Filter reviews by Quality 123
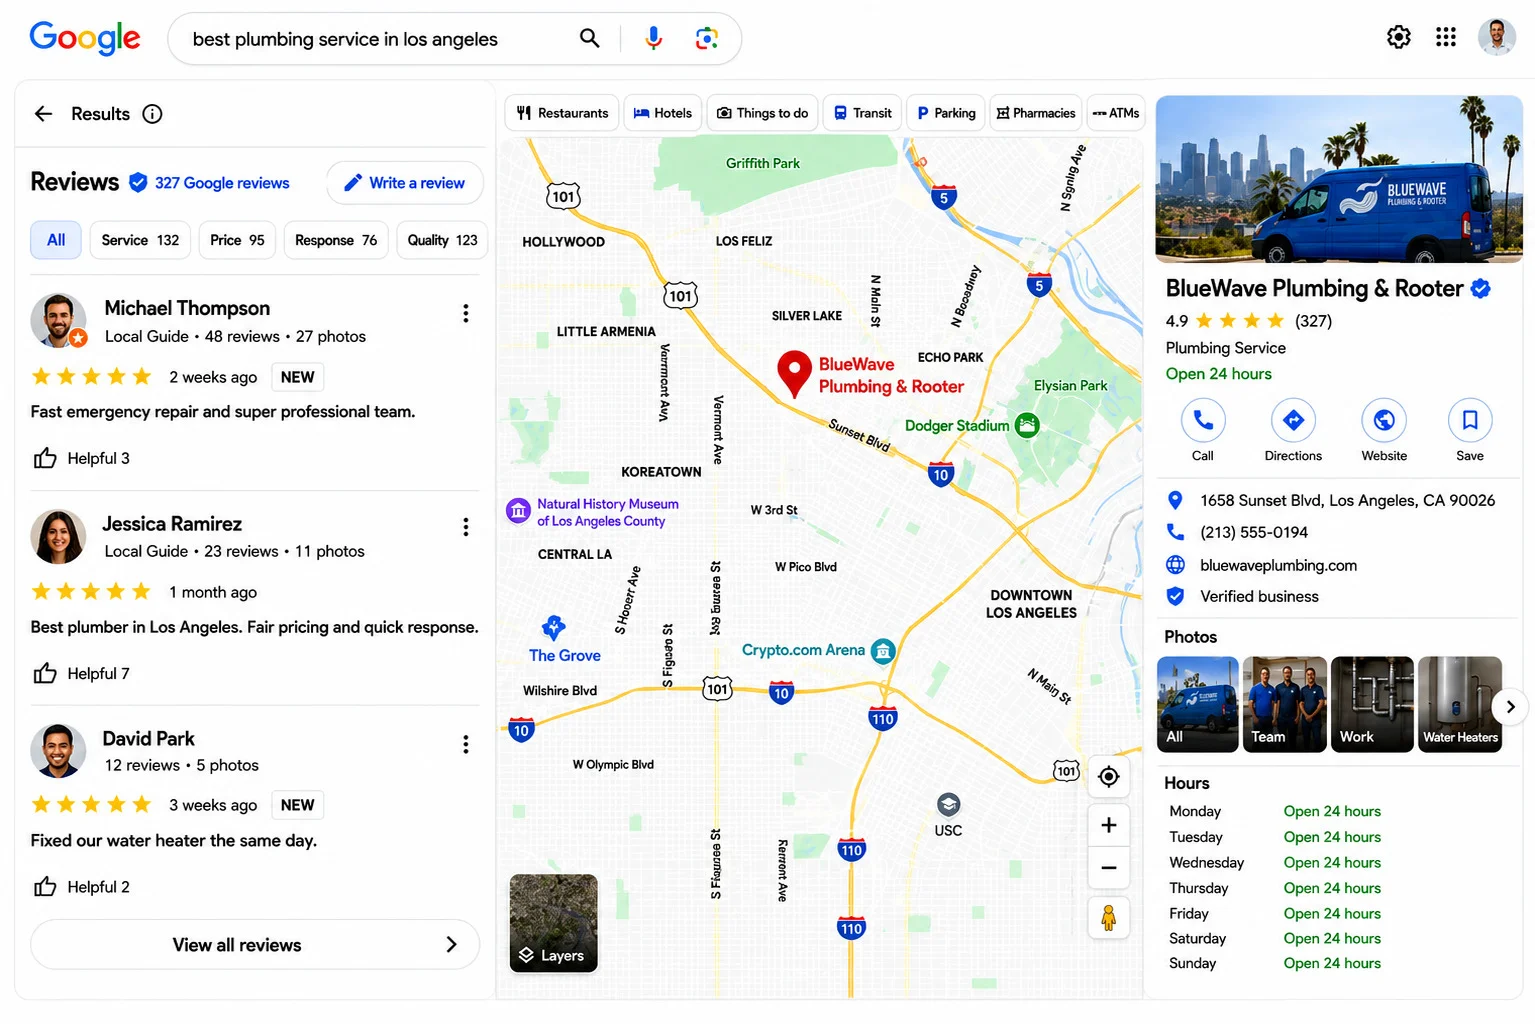 coord(442,240)
